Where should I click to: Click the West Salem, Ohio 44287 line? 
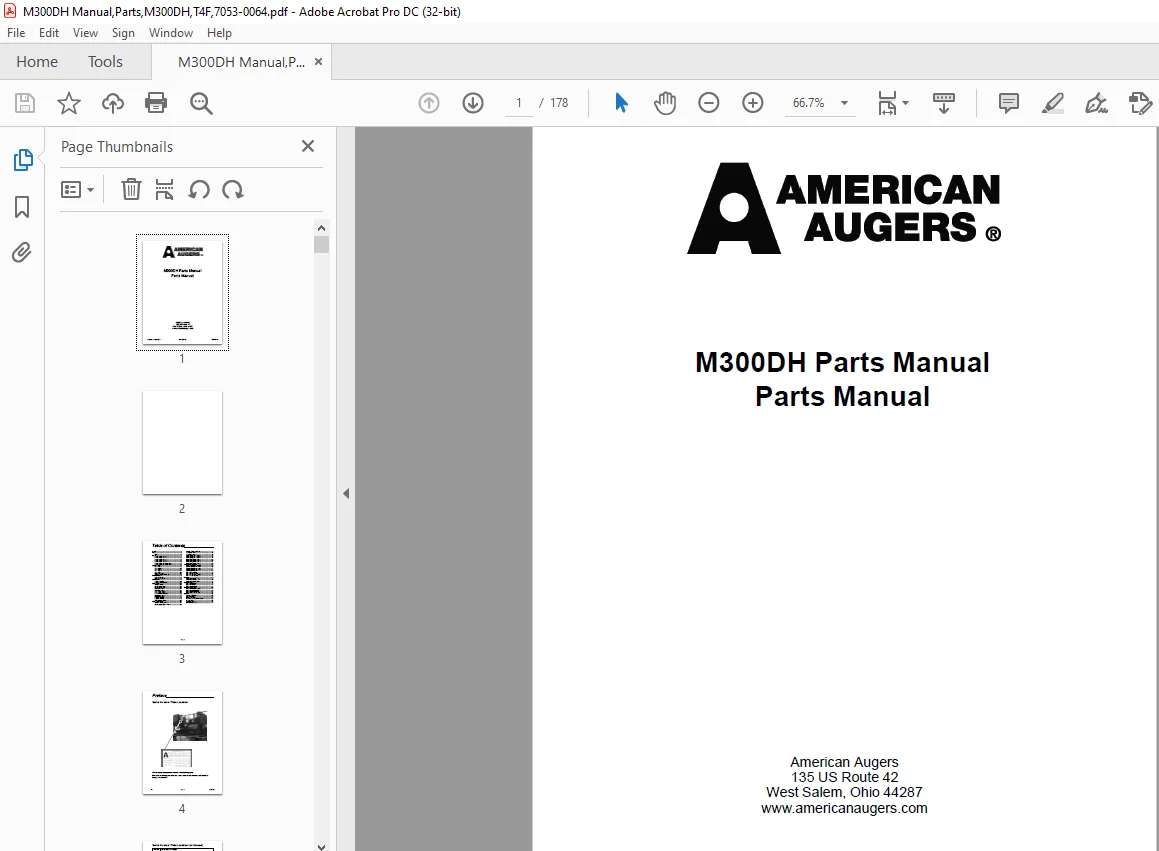[x=844, y=792]
